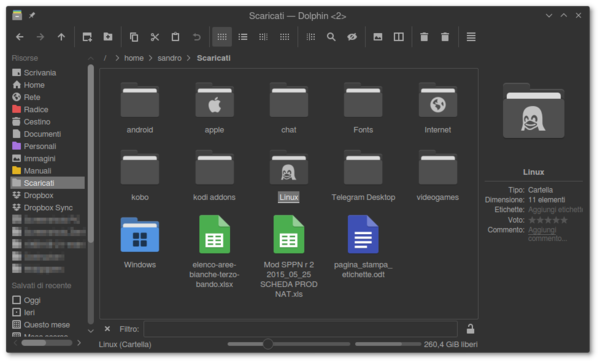600x363 pixels.
Task: Click the first trash icon in toolbar
Action: (x=424, y=37)
